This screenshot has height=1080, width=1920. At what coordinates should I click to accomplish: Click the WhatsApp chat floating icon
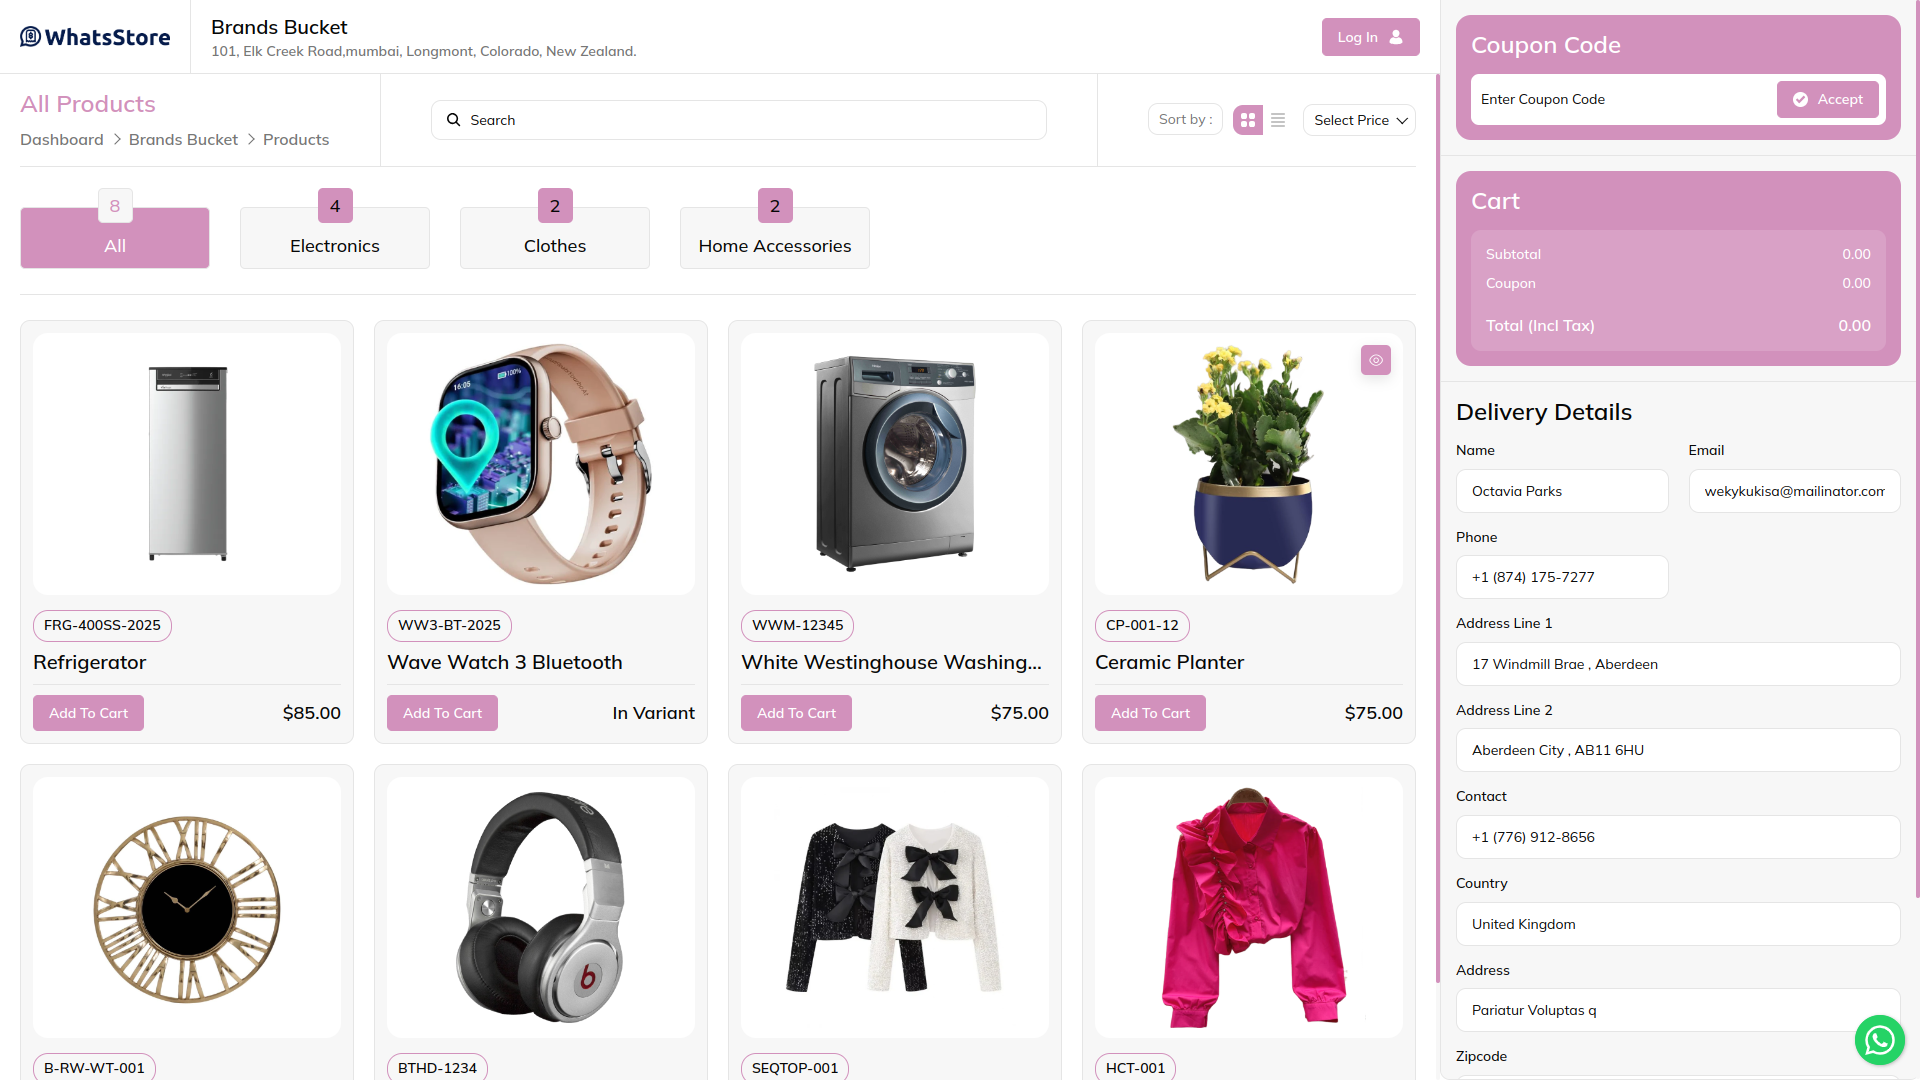click(1879, 1040)
